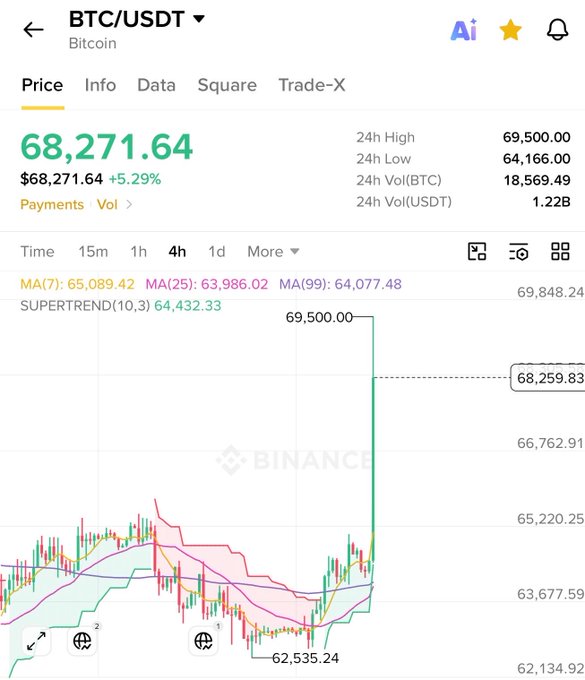Expand the BTC/USDT pair dropdown arrow
585x680 pixels.
[199, 19]
